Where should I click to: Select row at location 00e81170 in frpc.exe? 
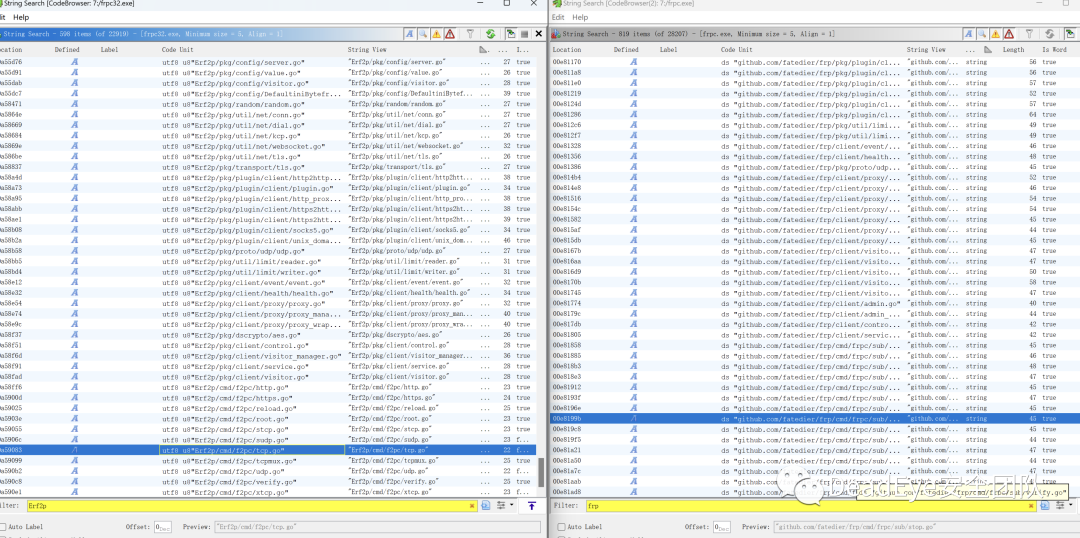(816, 62)
